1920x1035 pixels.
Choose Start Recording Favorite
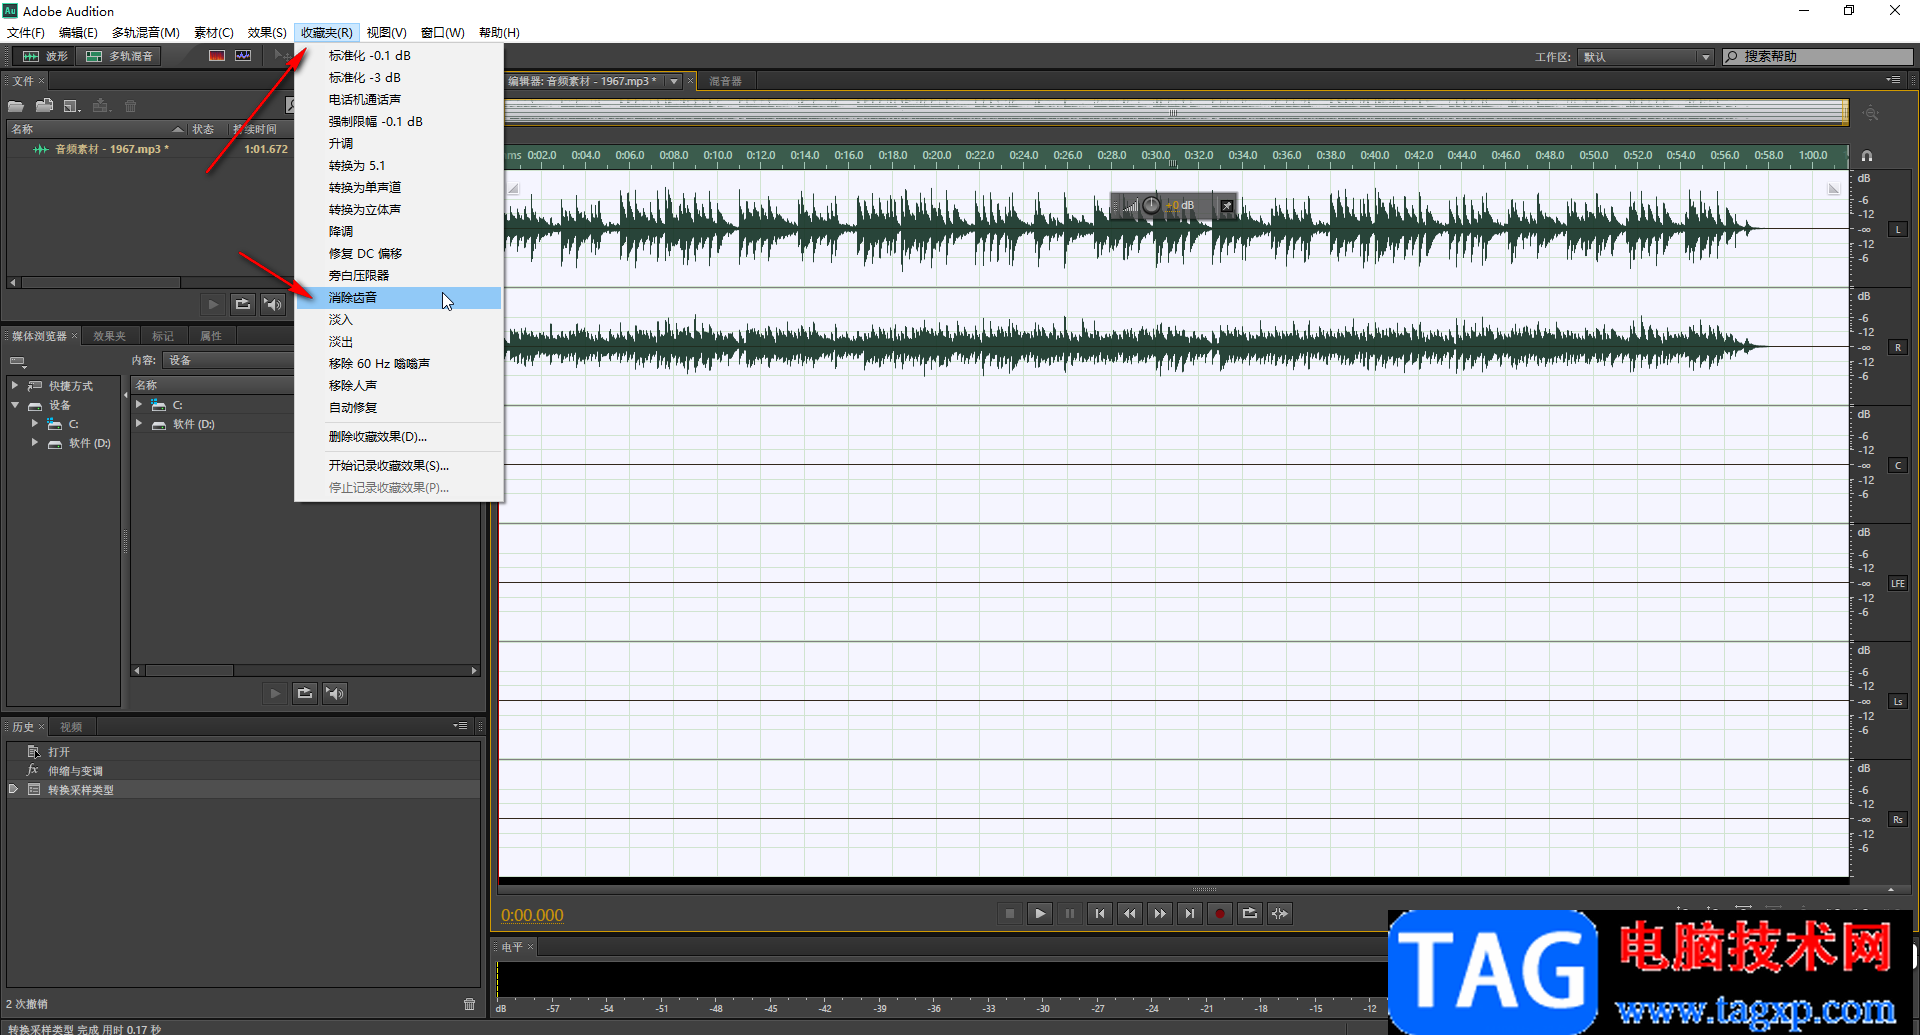click(x=399, y=465)
